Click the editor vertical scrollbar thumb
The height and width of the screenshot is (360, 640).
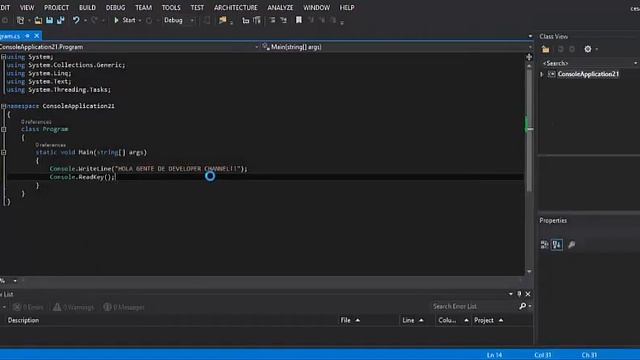529,131
